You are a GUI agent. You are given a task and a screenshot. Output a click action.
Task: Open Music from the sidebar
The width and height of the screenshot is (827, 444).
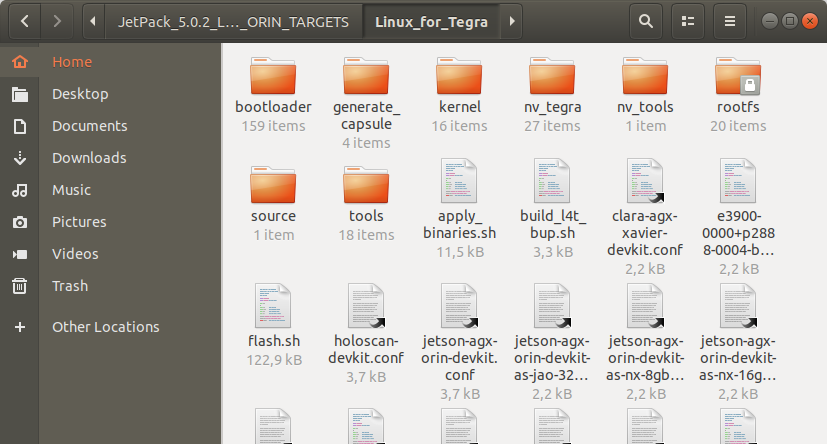point(71,190)
